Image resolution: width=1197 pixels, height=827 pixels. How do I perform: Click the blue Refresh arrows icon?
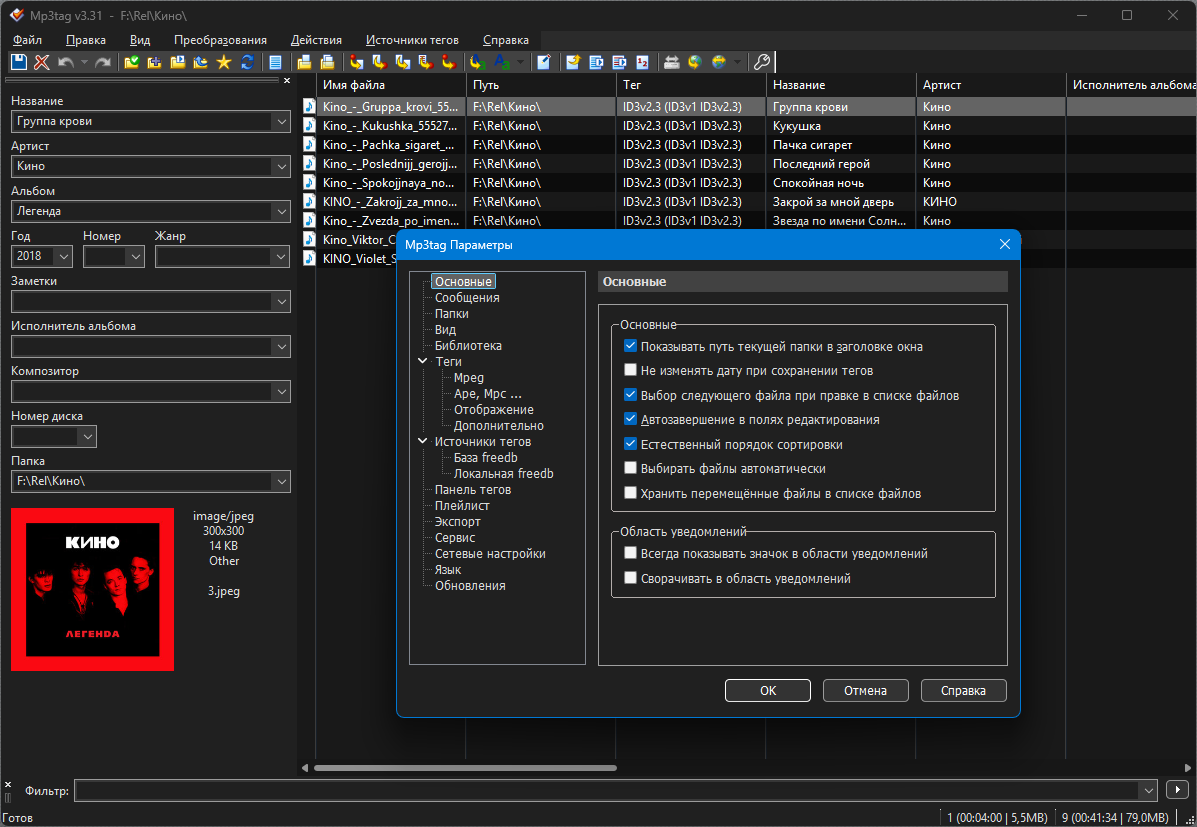point(247,62)
